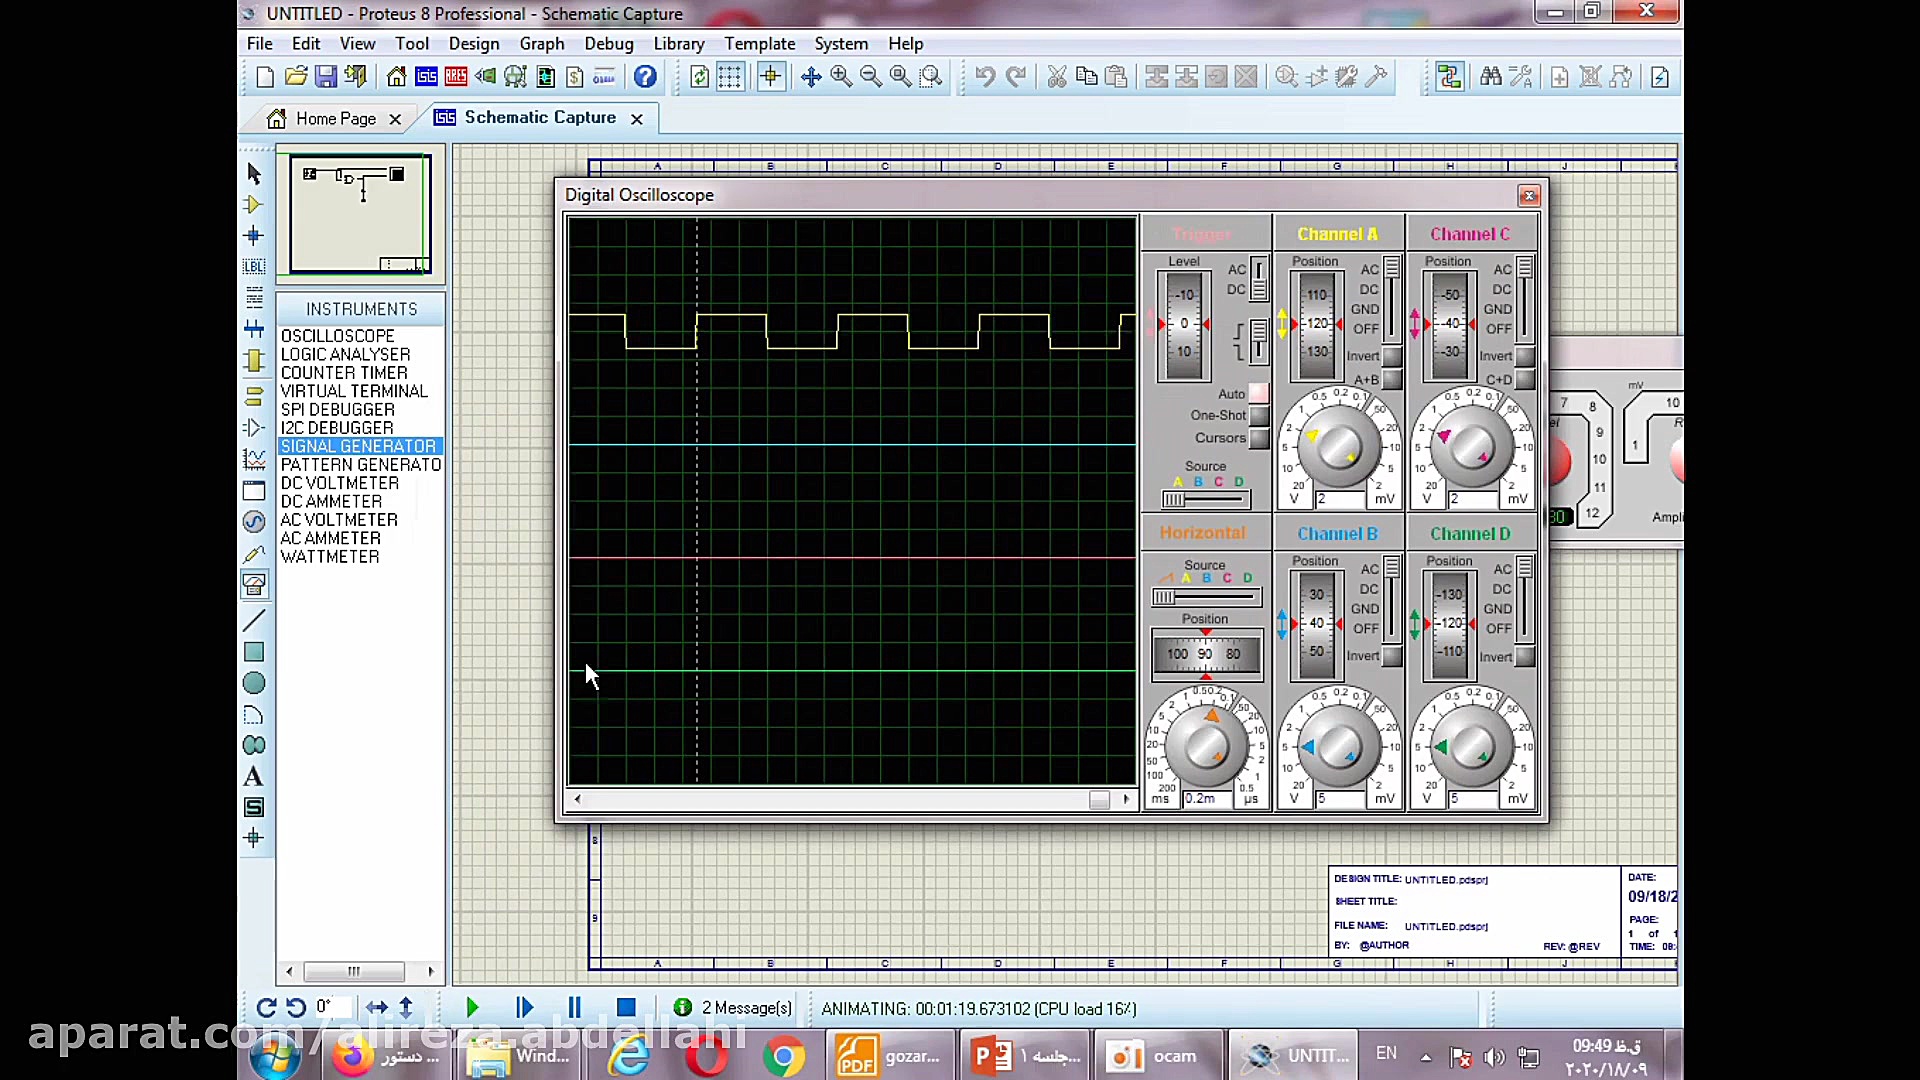Select the Component mode tool

[x=253, y=205]
